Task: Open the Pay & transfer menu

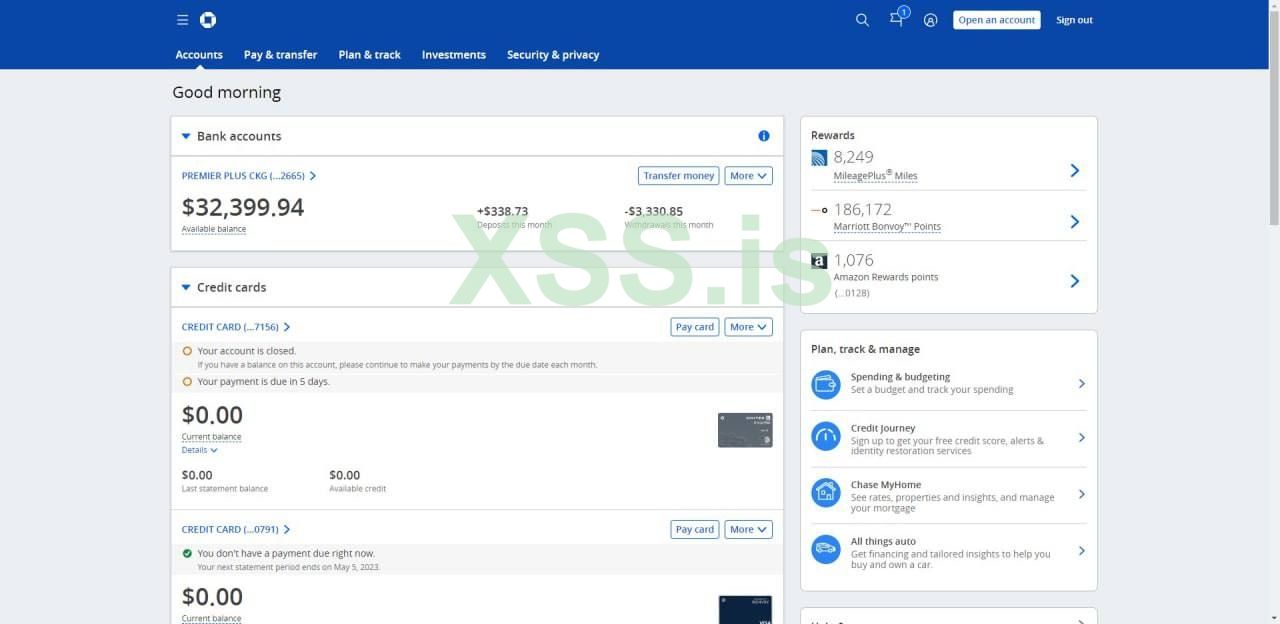Action: pos(280,55)
